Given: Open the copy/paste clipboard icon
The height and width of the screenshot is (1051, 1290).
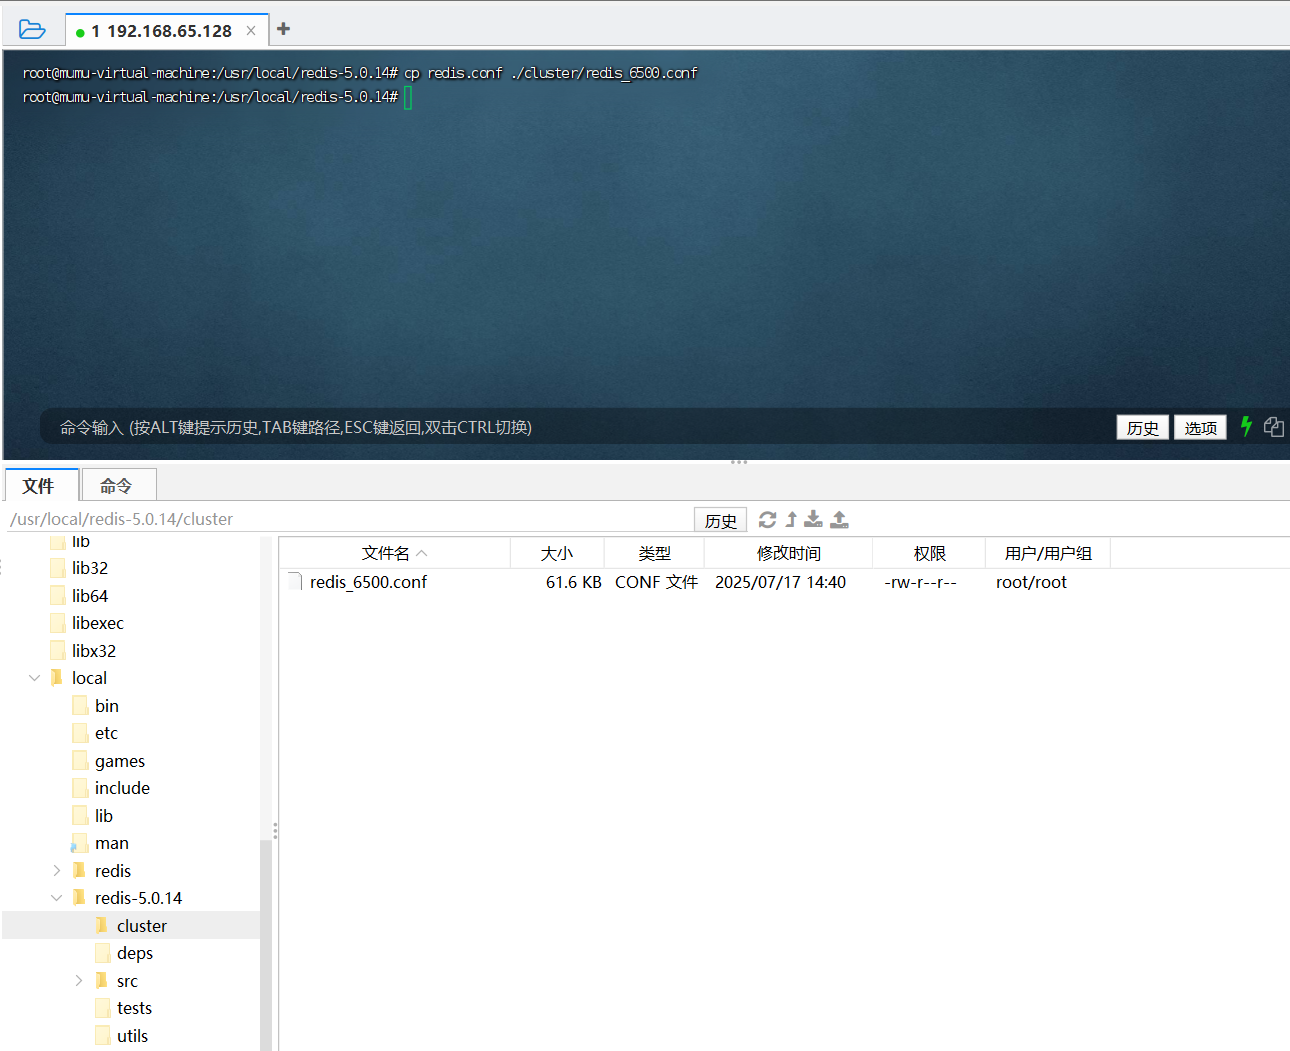Looking at the screenshot, I should click(1274, 427).
